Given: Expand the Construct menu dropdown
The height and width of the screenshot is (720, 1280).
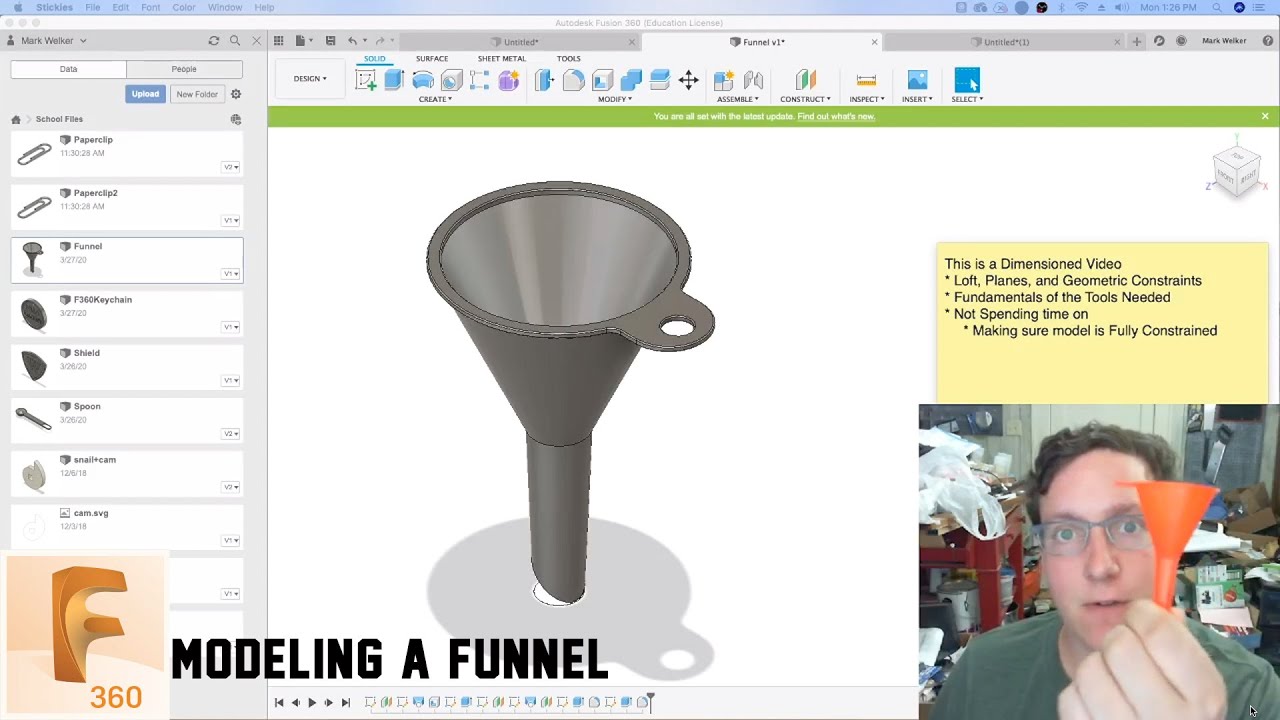Looking at the screenshot, I should click(805, 99).
